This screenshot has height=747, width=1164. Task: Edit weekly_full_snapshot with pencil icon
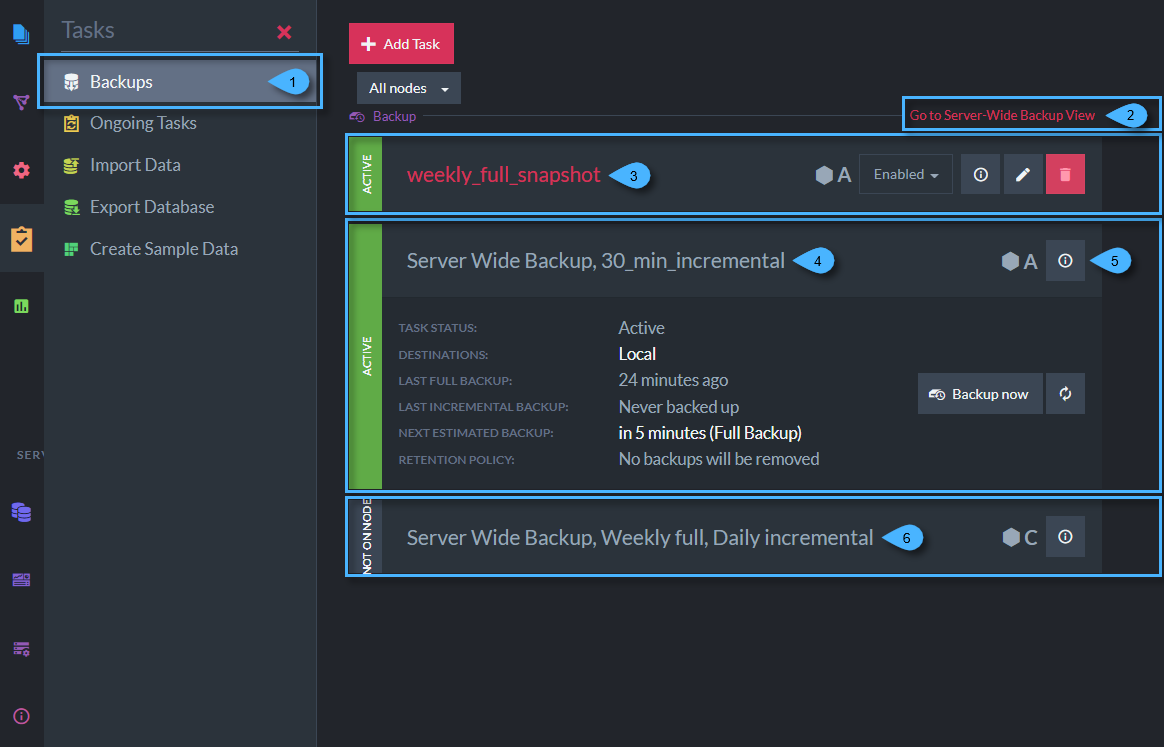pyautogui.click(x=1023, y=174)
